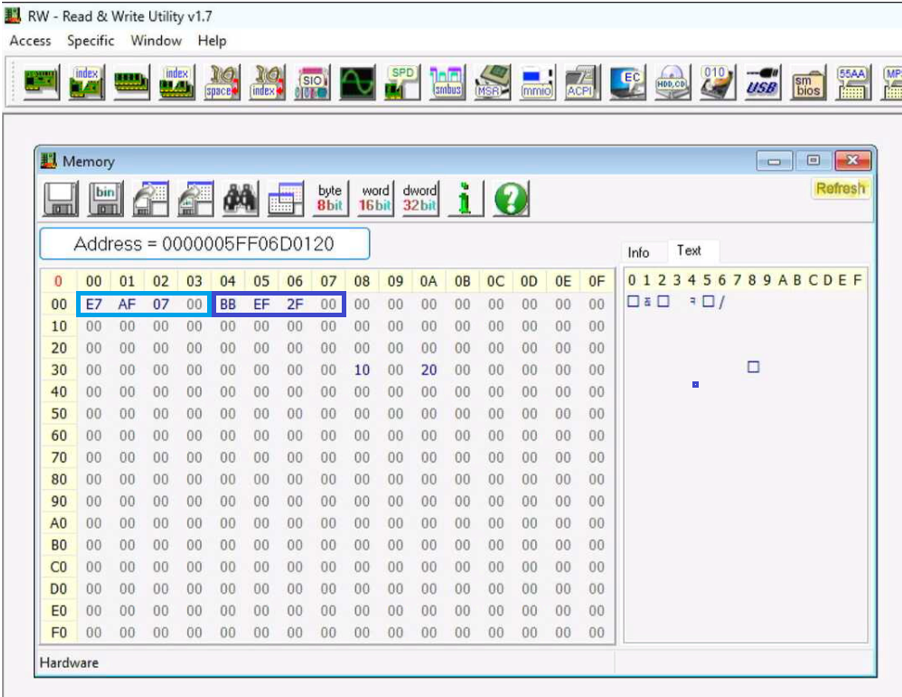Minimize the Memory child window
The image size is (902, 697).
click(x=774, y=161)
